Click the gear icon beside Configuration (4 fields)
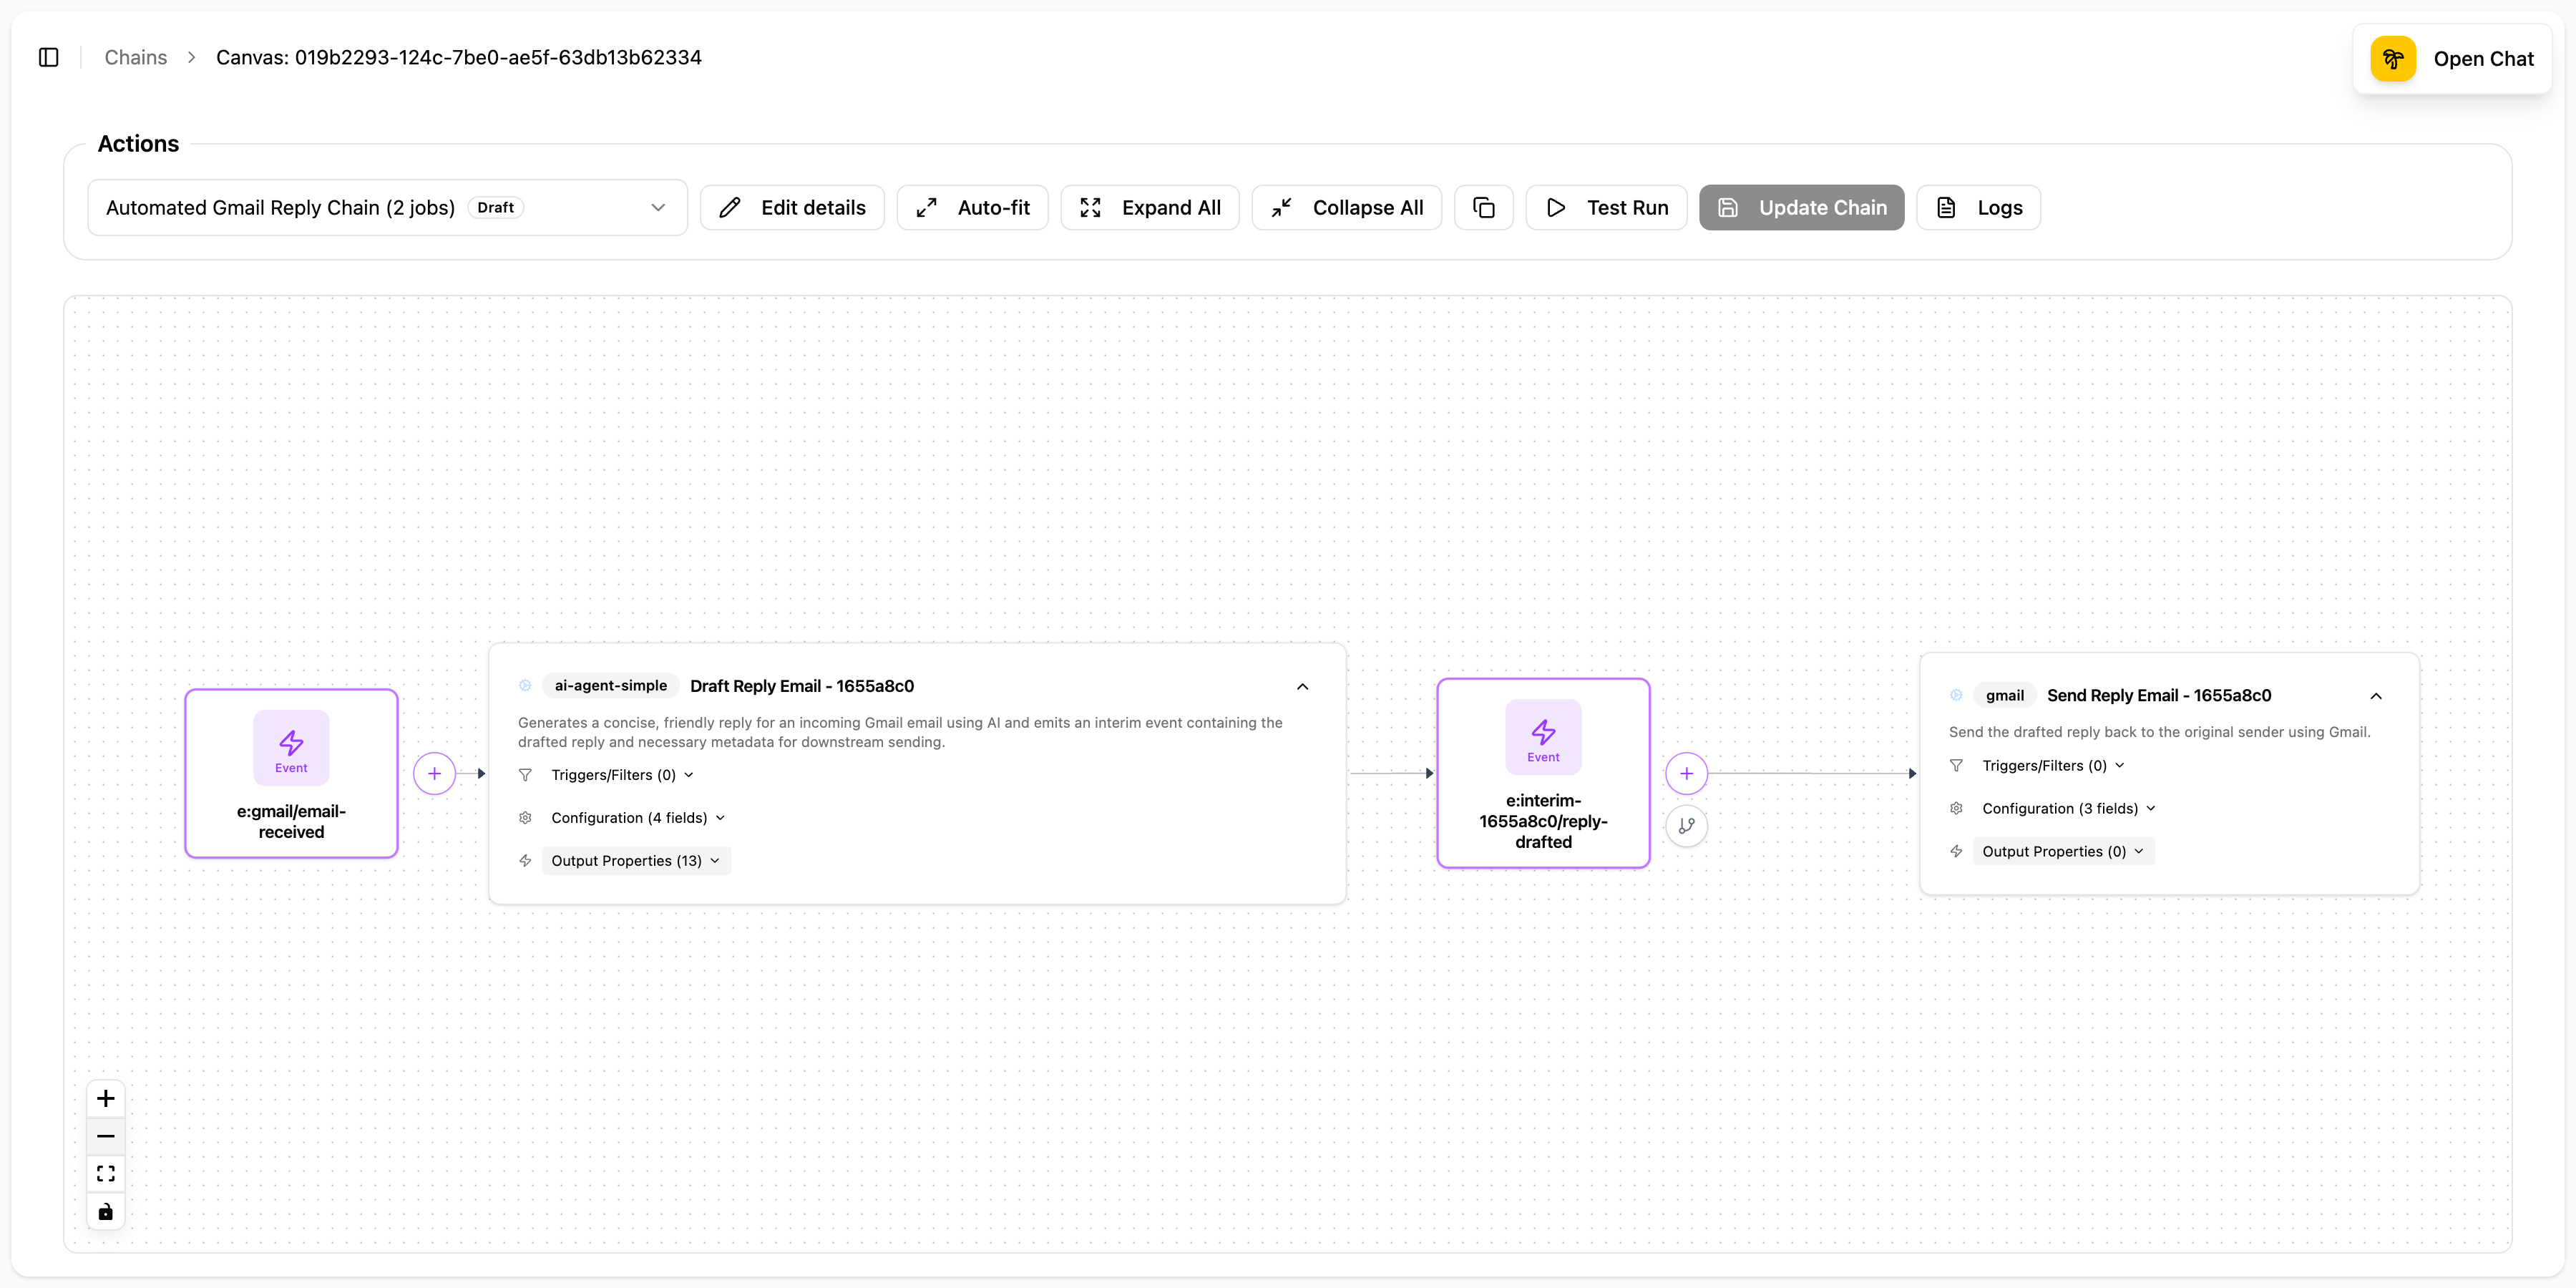This screenshot has width=2576, height=1288. point(525,817)
